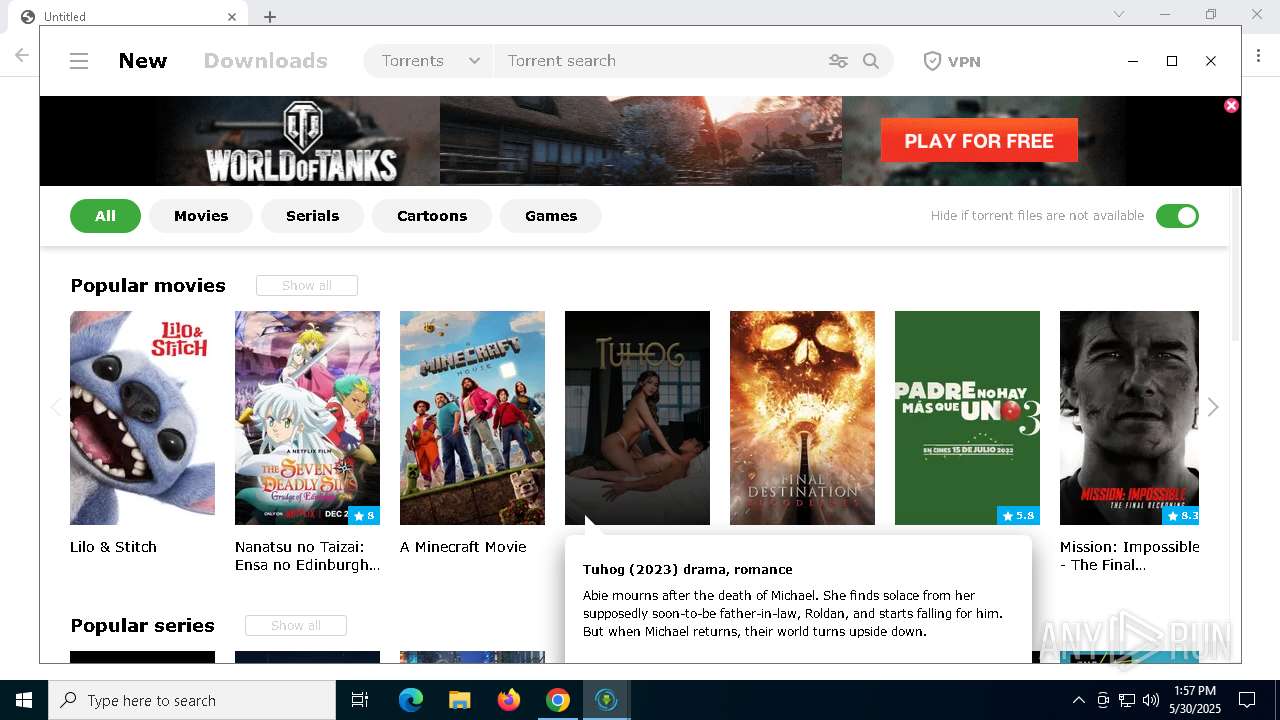Launch Microsoft Edge from the taskbar
The width and height of the screenshot is (1280, 720).
coord(411,700)
